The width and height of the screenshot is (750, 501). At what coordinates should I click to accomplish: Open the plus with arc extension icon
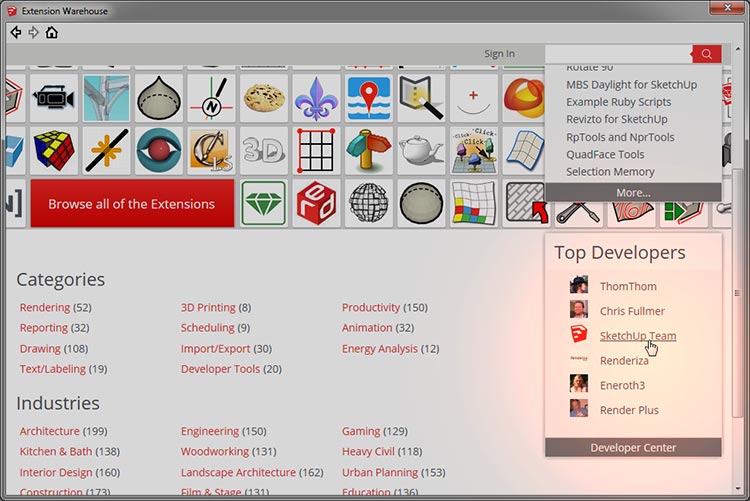point(474,98)
